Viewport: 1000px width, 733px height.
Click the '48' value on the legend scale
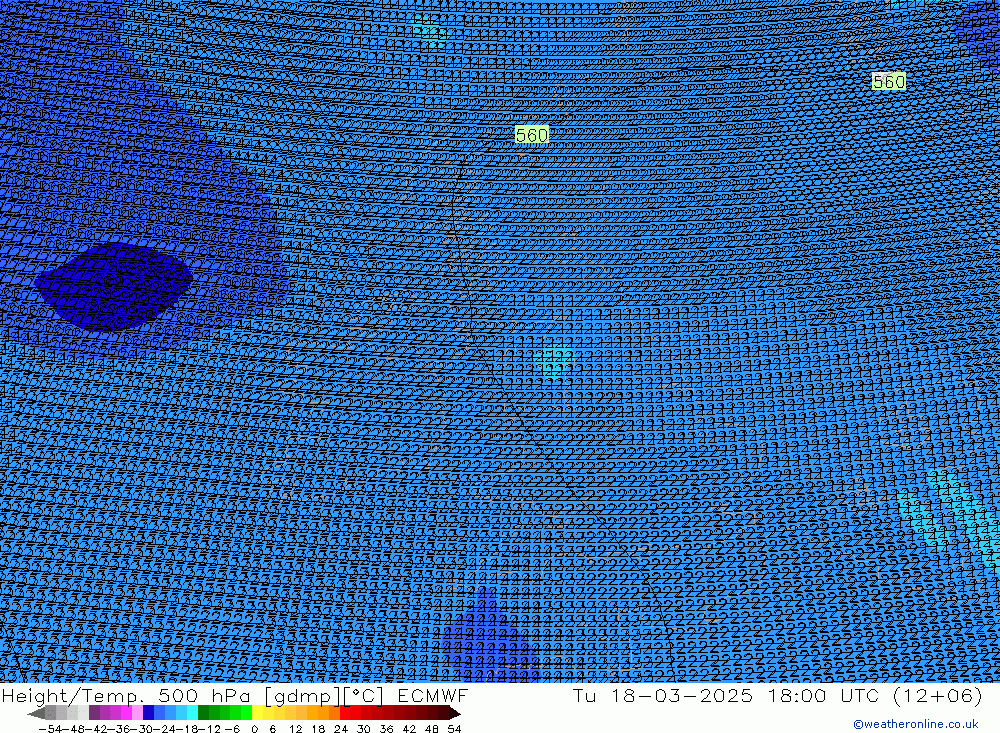click(432, 729)
